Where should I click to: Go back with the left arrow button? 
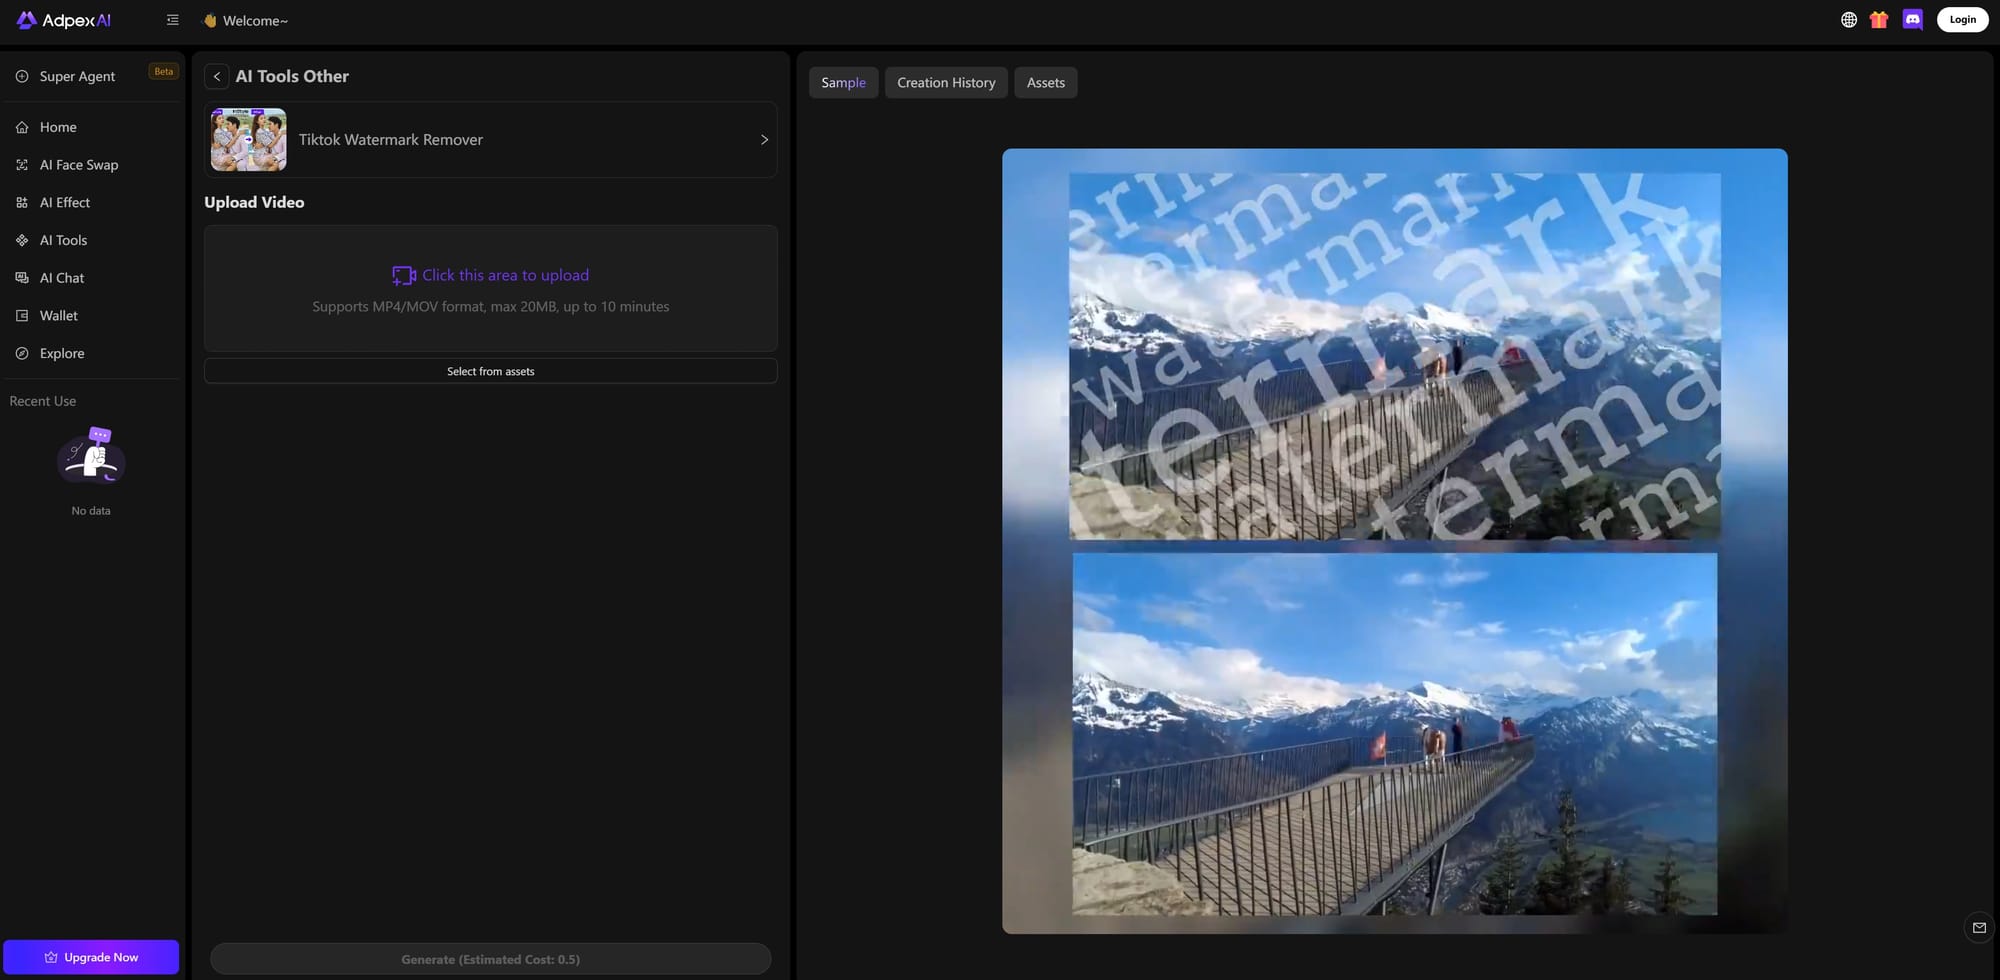[216, 76]
